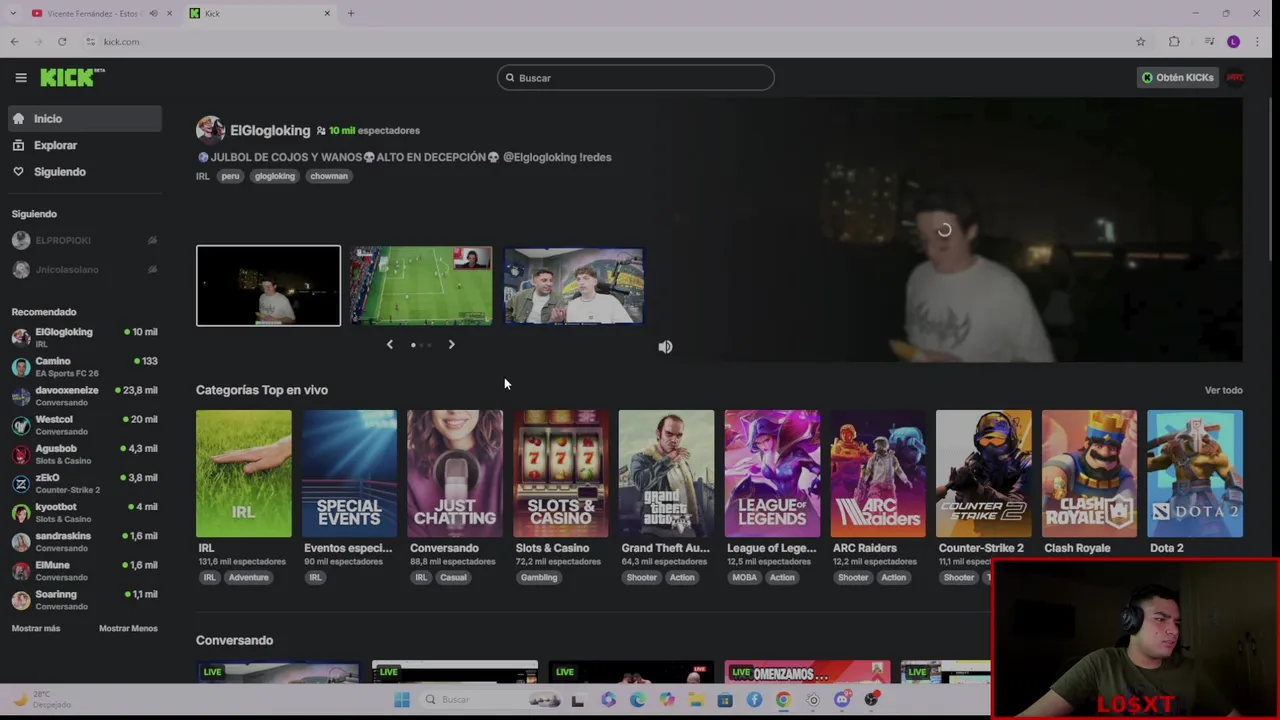Open zEkO channel in Recomendado
This screenshot has height=720, width=1280.
tap(85, 483)
